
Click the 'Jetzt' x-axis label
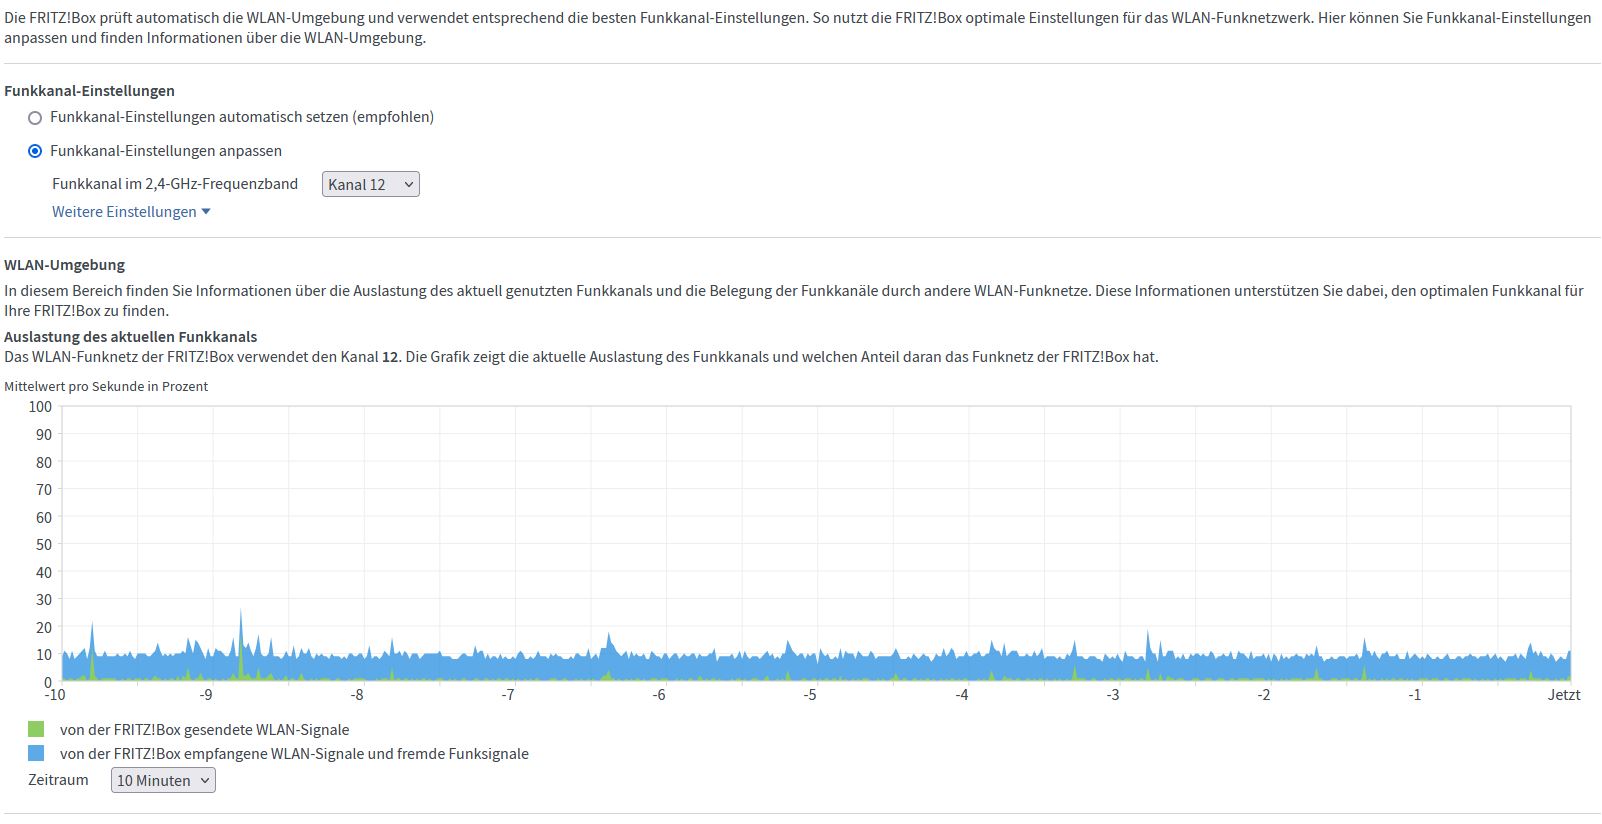click(1564, 695)
